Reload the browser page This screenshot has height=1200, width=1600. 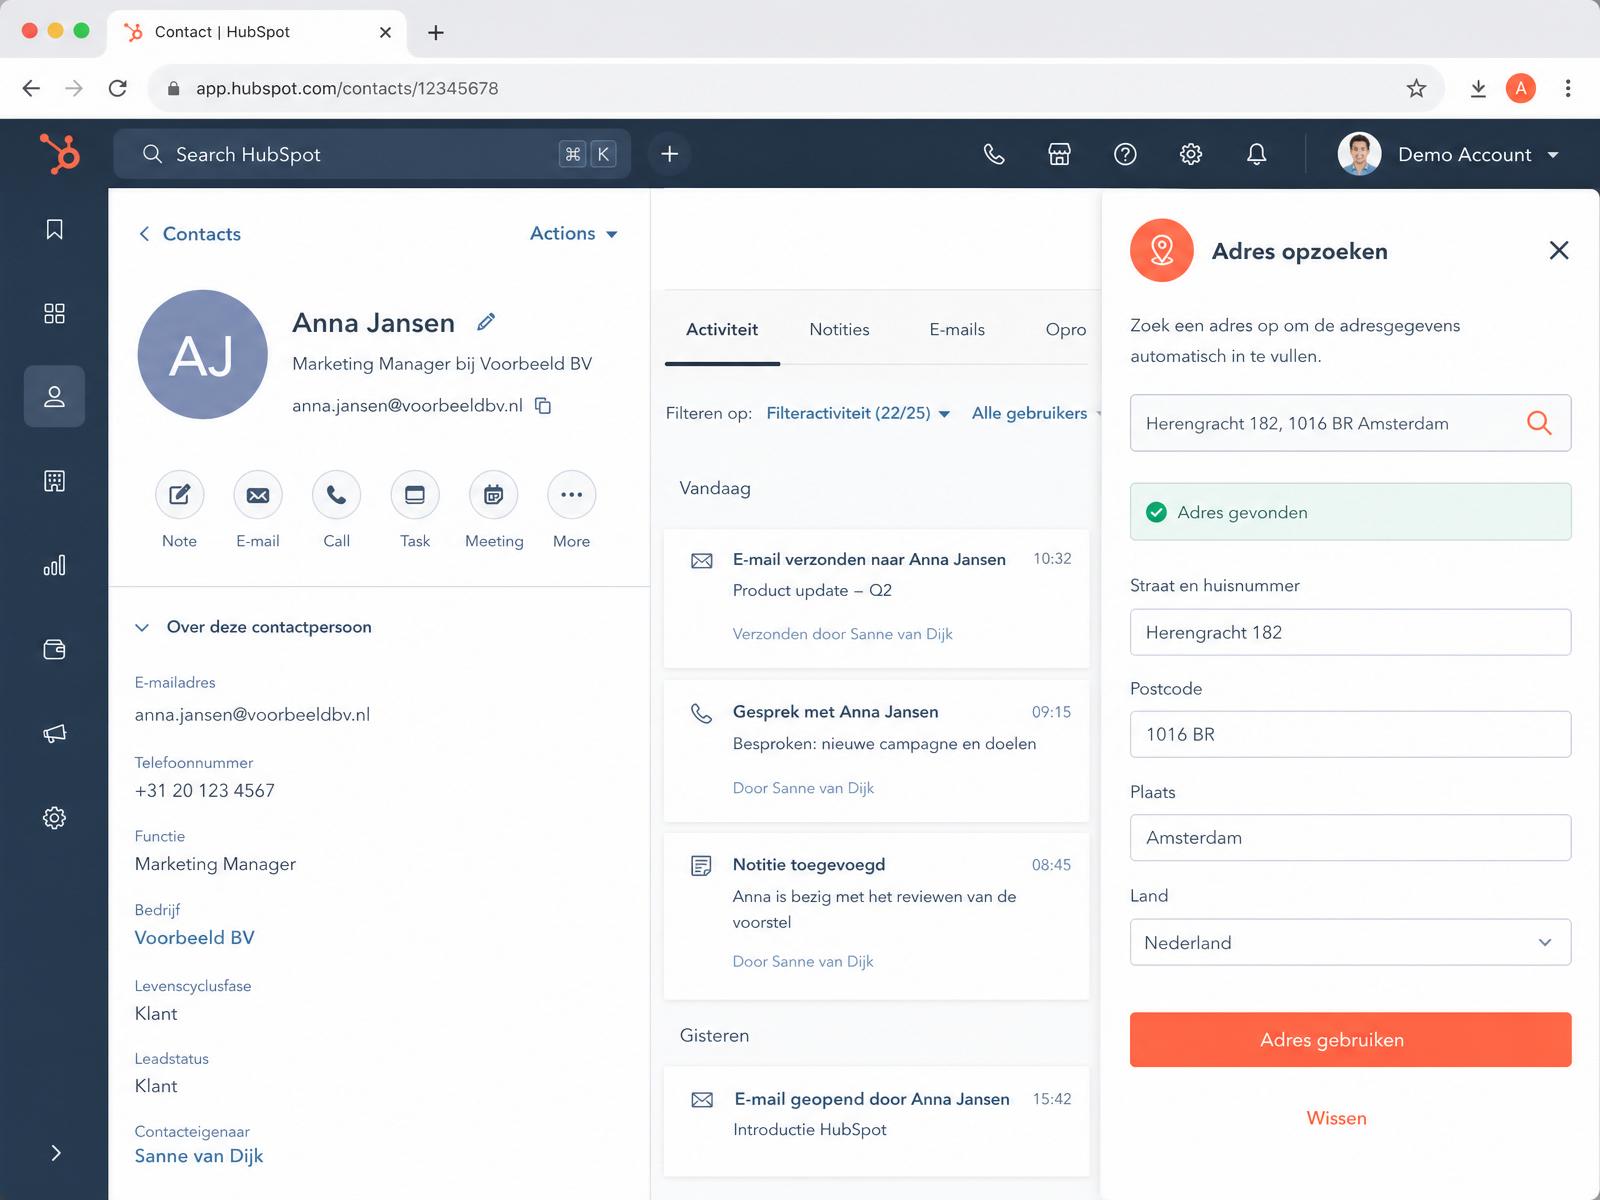[x=118, y=88]
